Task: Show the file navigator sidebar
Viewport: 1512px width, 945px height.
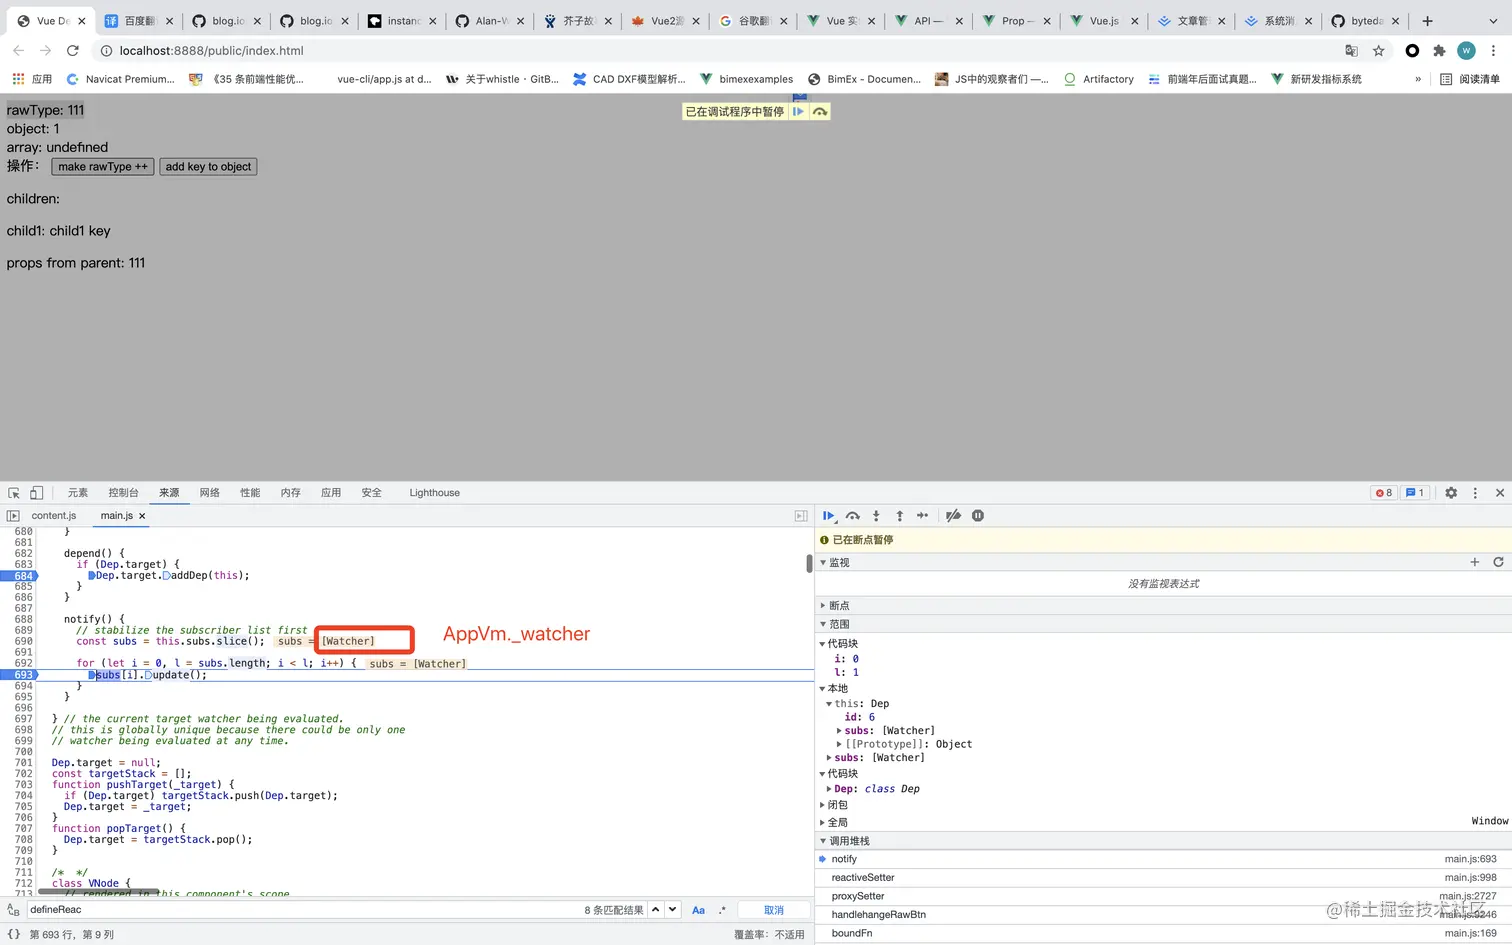Action: click(13, 516)
